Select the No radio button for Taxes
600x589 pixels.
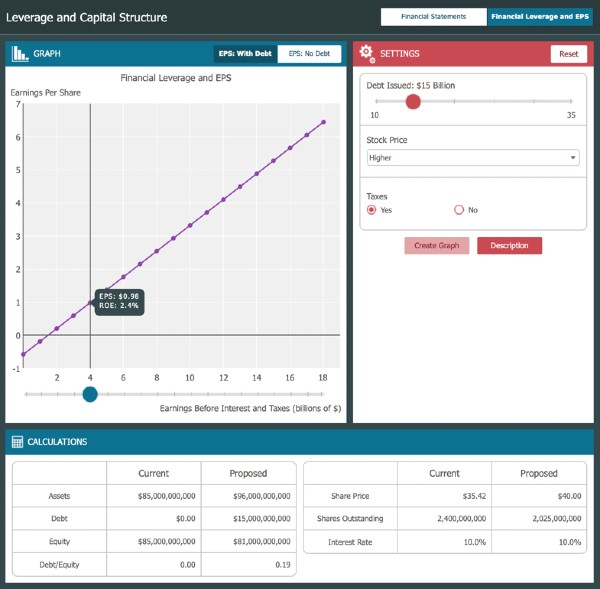pyautogui.click(x=459, y=210)
